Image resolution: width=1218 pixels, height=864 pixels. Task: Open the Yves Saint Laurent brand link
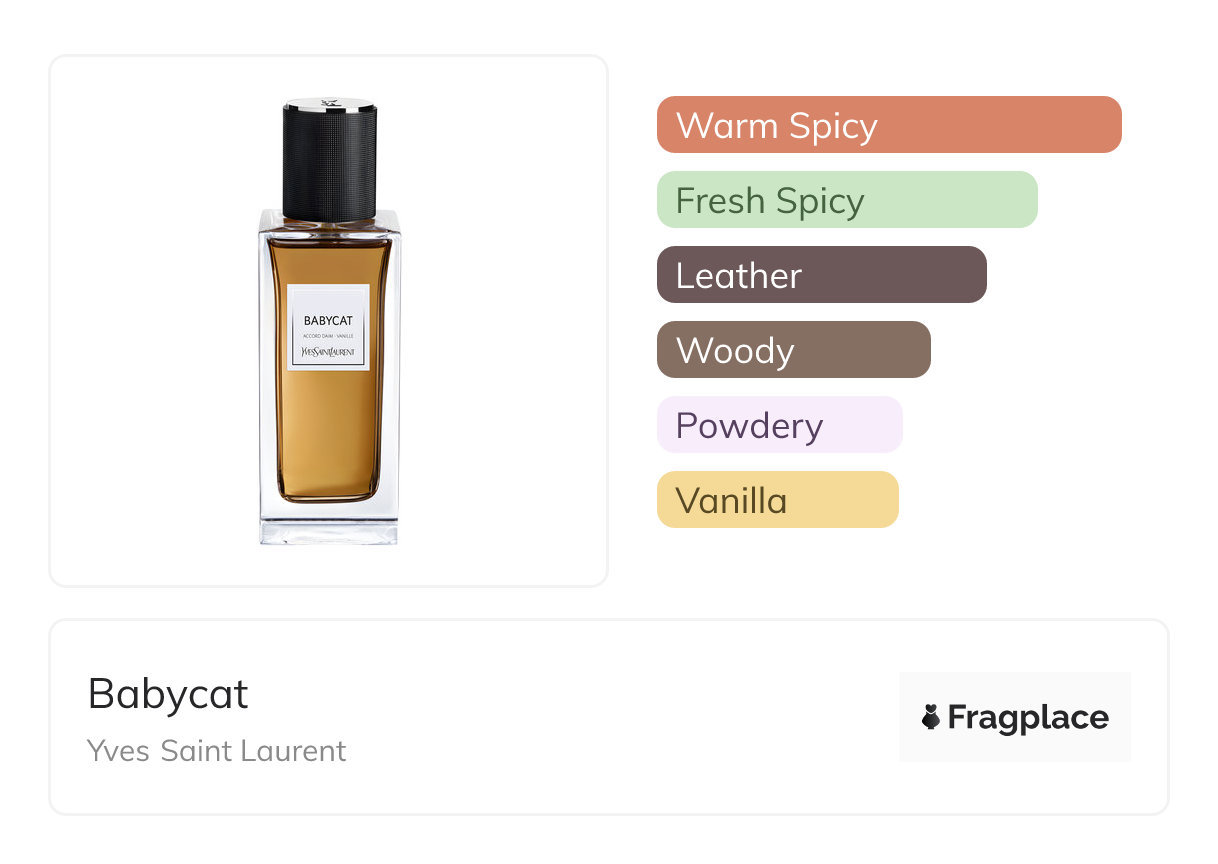tap(217, 751)
